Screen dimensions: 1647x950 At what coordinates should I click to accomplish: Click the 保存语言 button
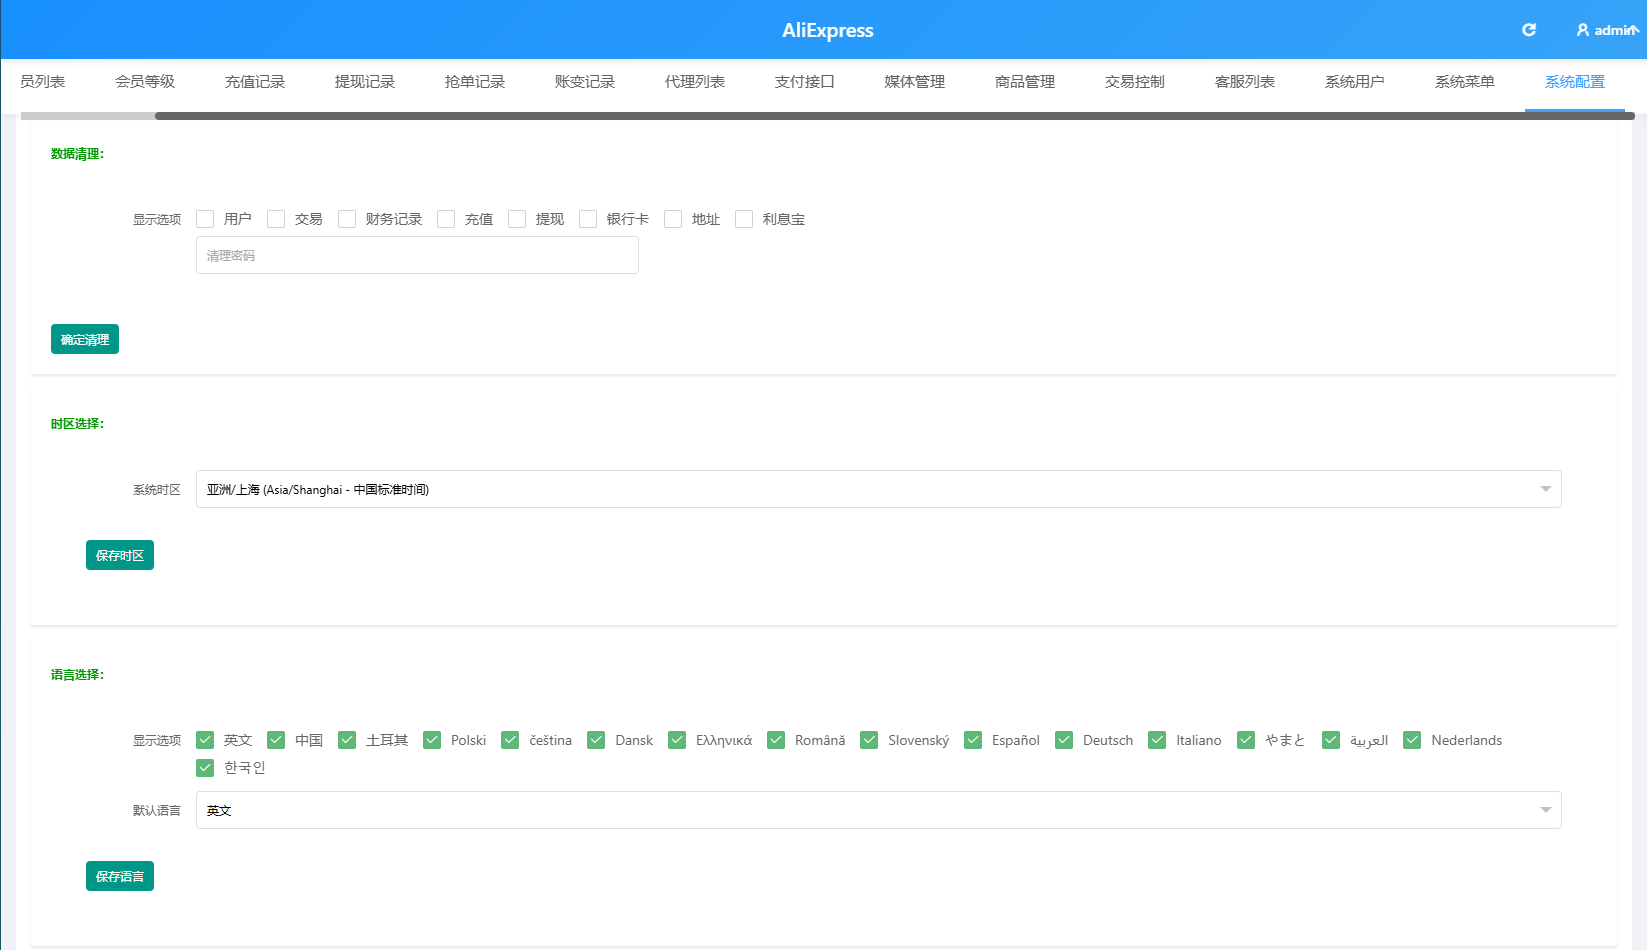pyautogui.click(x=120, y=876)
